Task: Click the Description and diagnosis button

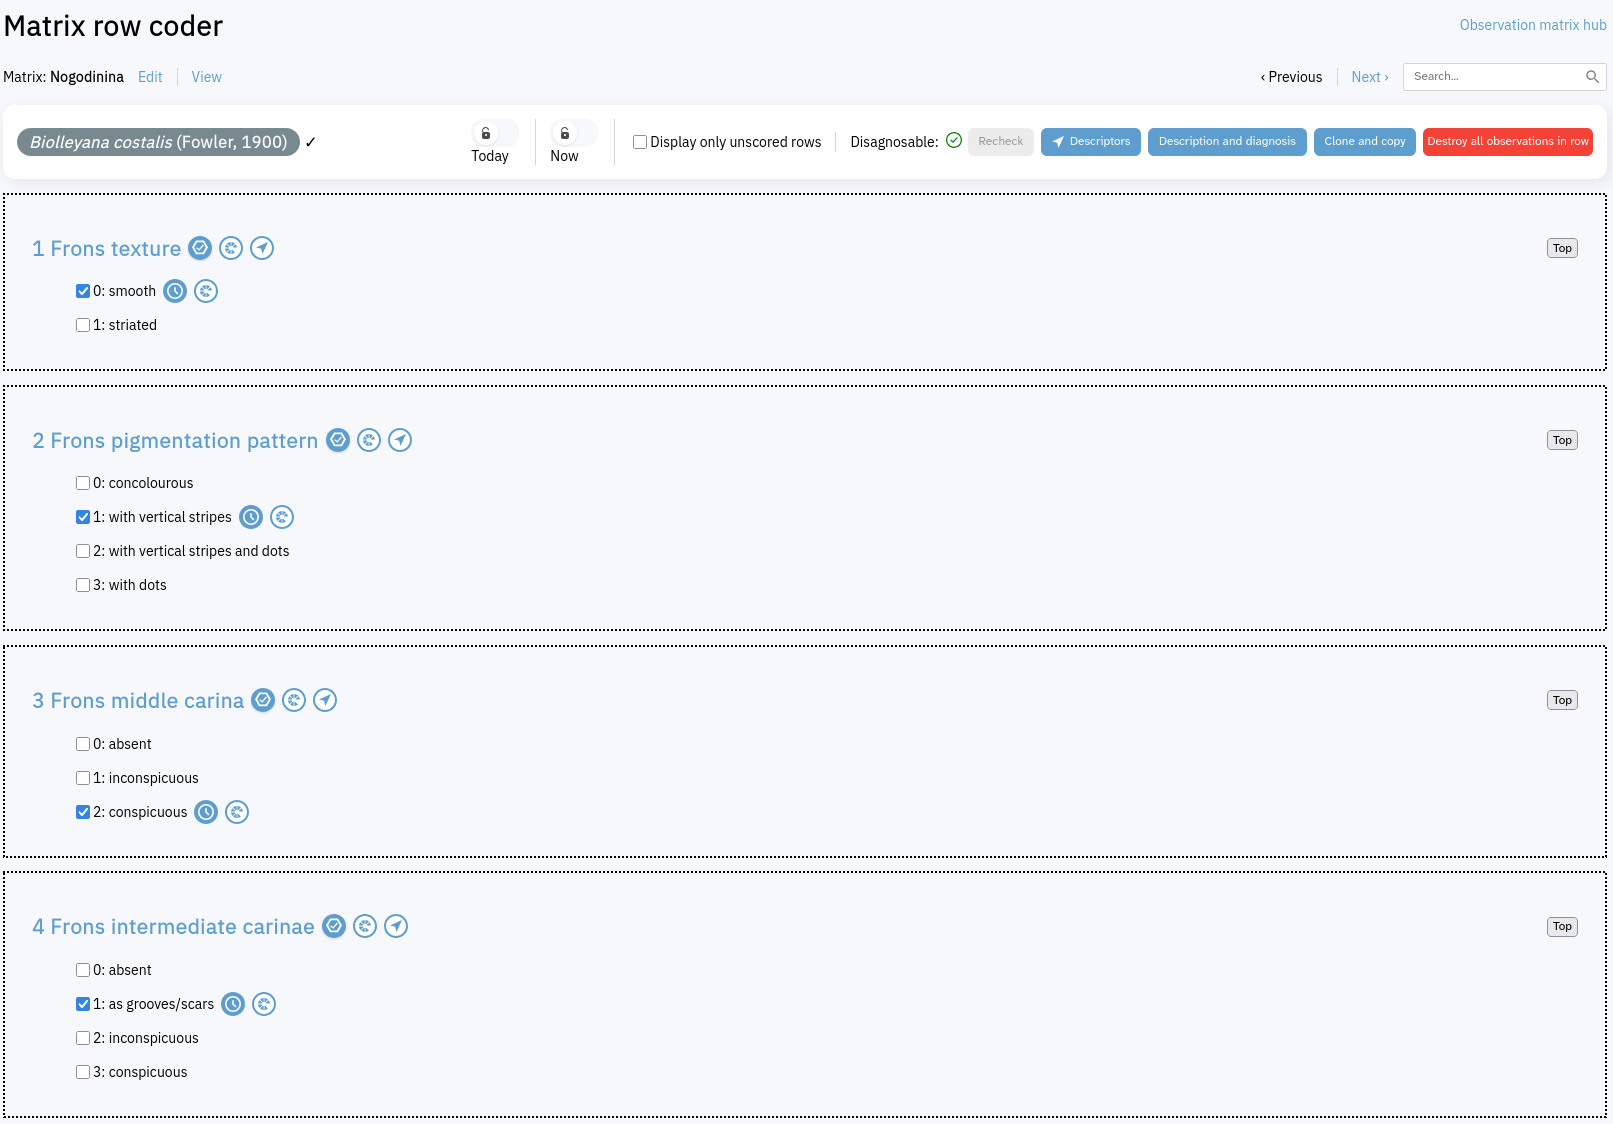Action: click(1226, 142)
